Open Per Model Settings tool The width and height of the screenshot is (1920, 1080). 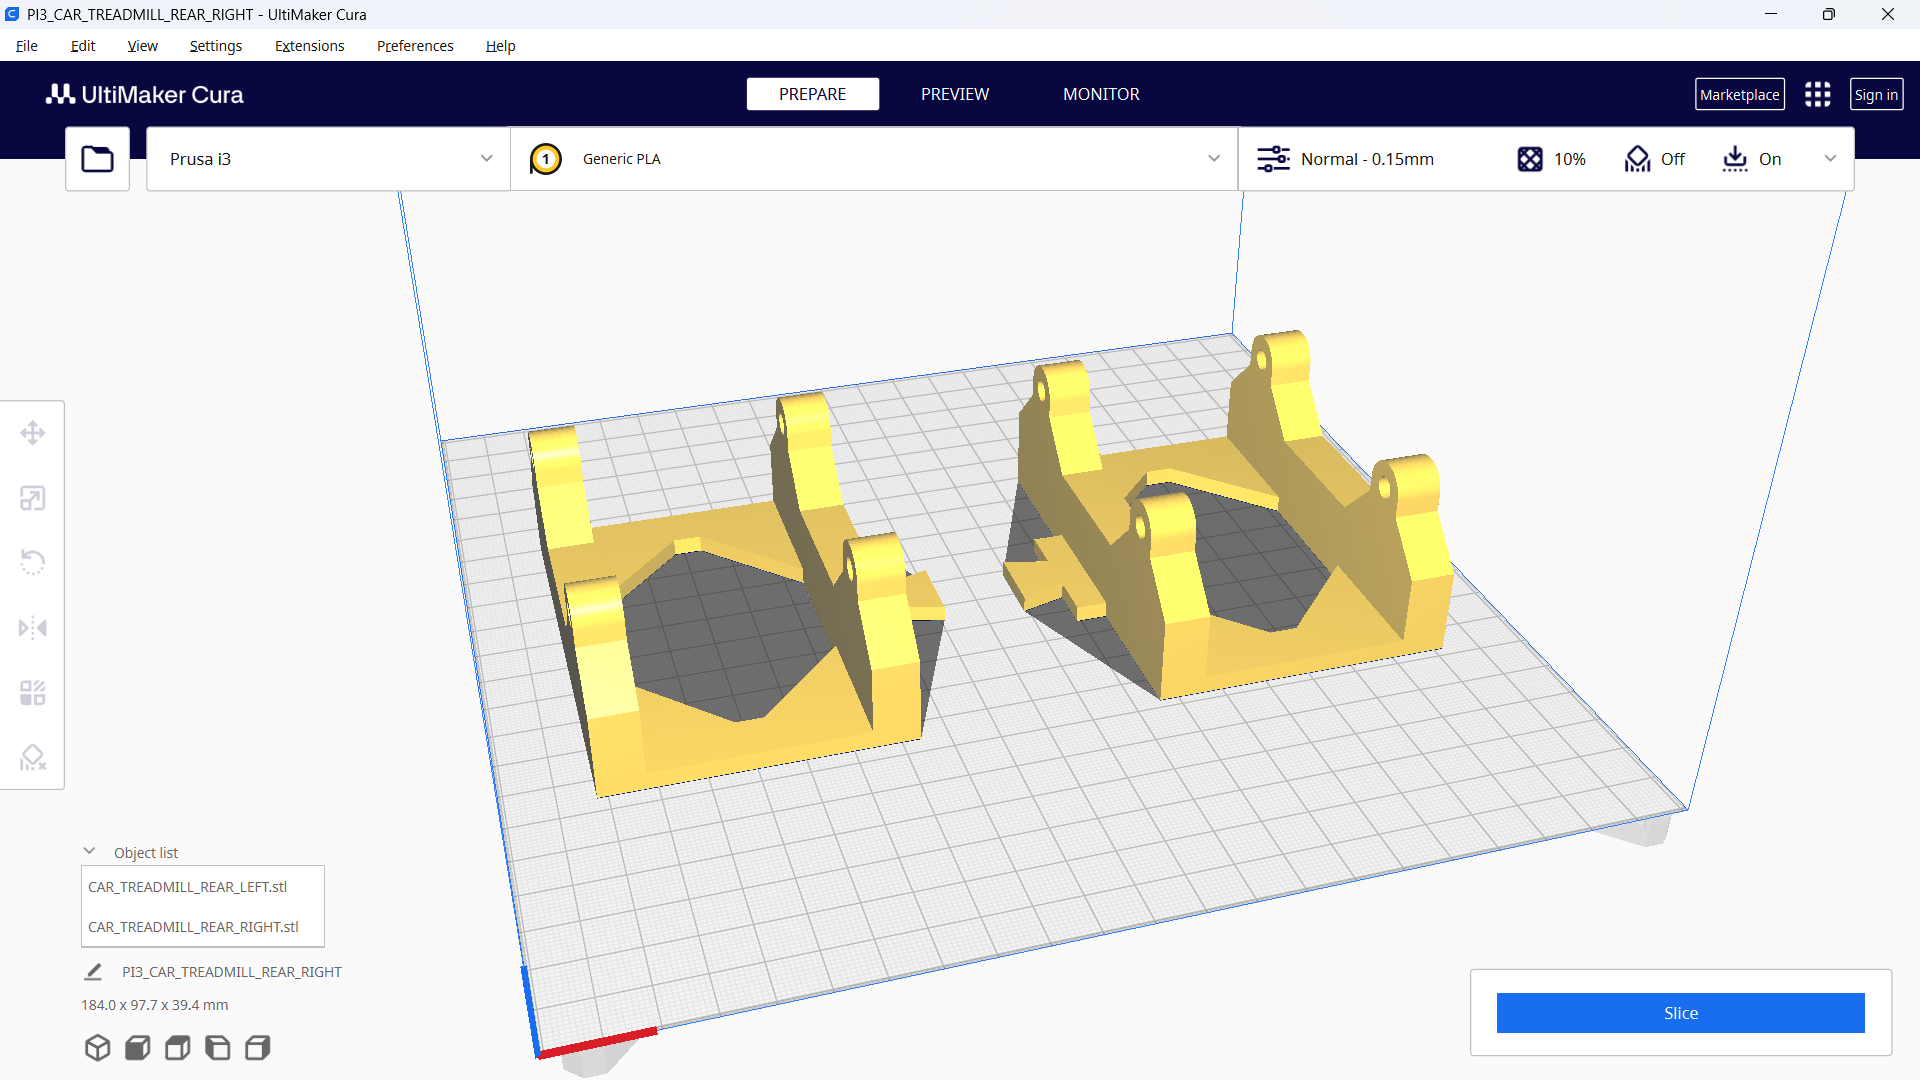tap(33, 692)
